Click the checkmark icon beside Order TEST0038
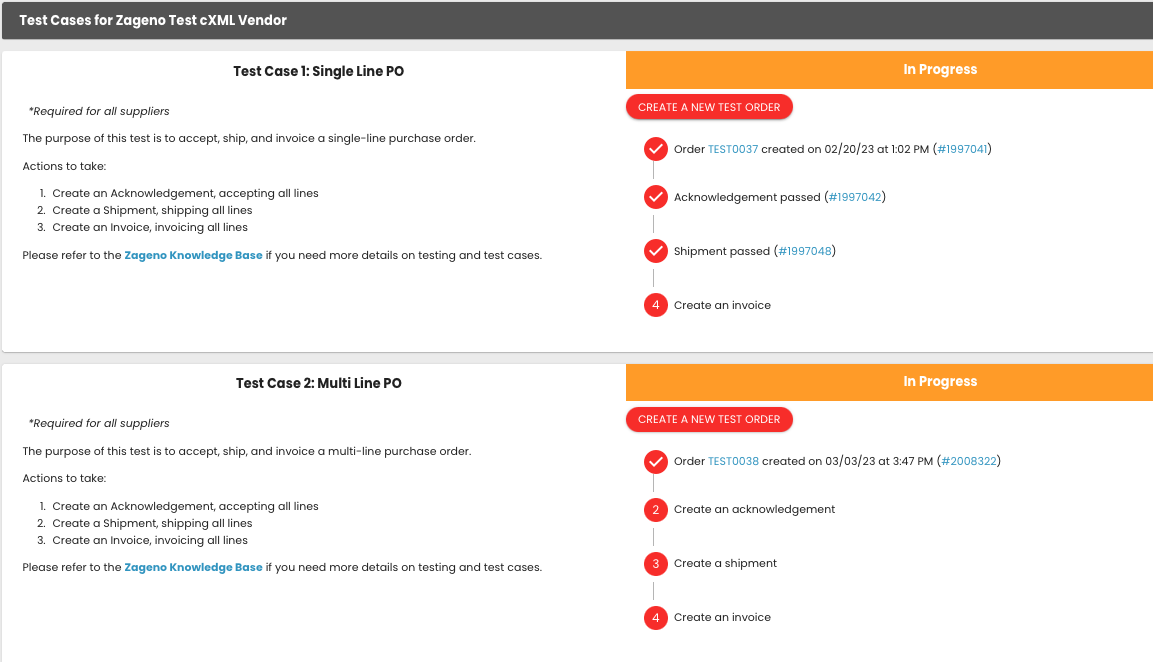This screenshot has height=662, width=1153. click(655, 461)
